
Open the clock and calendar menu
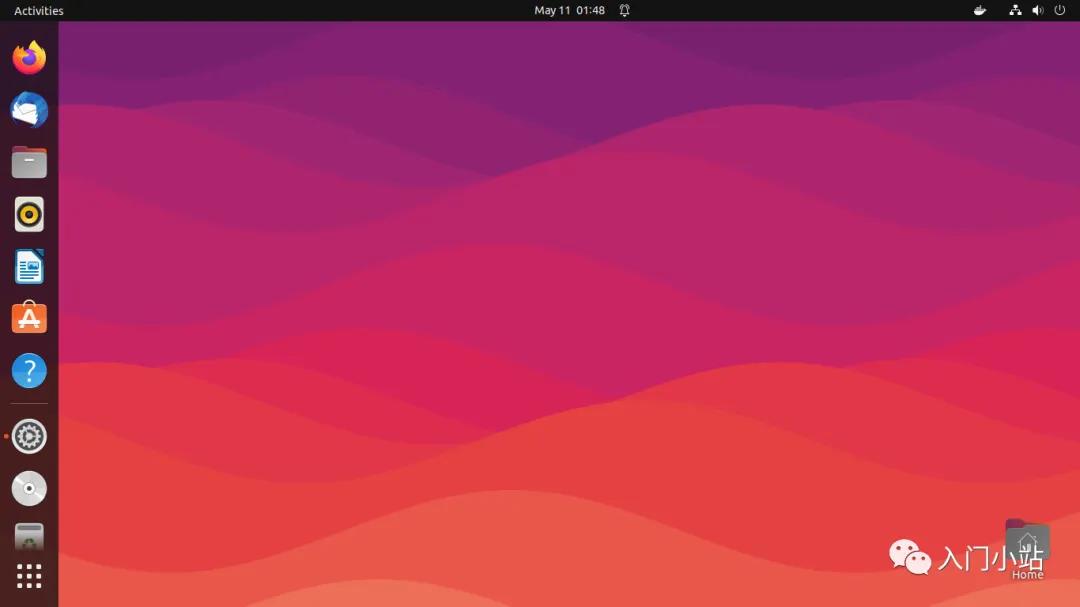coord(569,11)
